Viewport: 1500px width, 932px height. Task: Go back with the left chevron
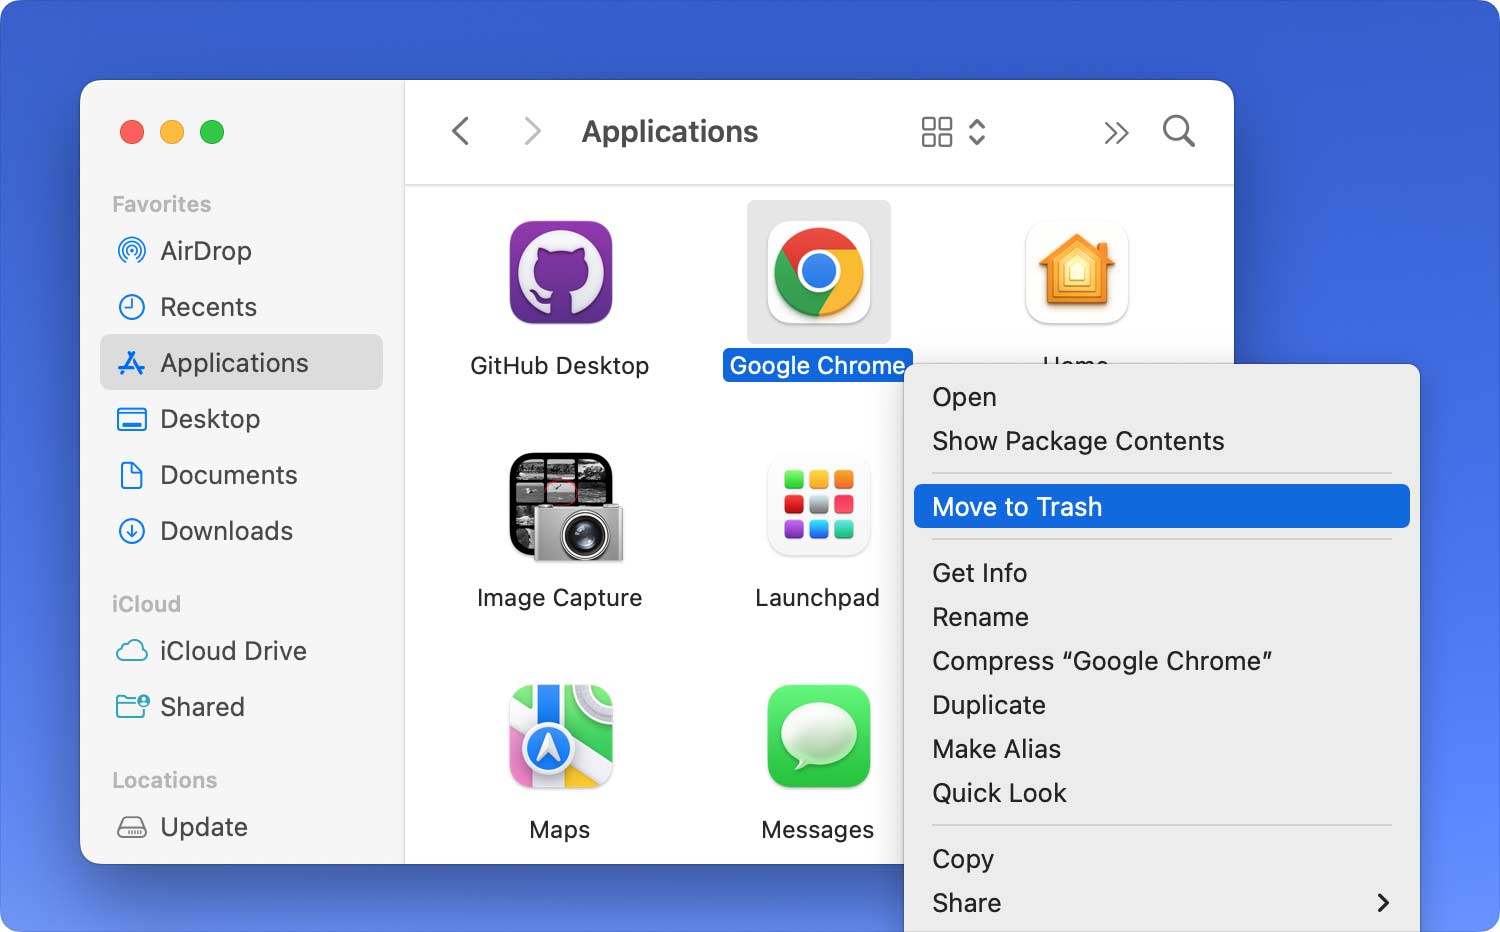pyautogui.click(x=461, y=131)
